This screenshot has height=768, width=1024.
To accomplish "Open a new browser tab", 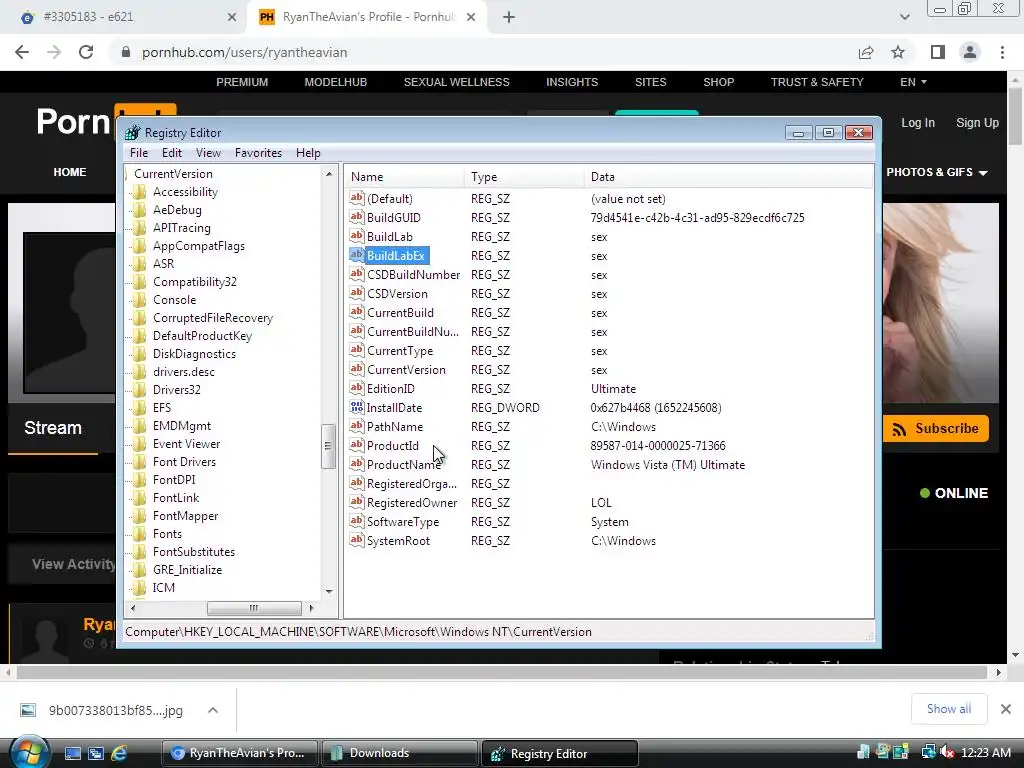I will coord(509,18).
